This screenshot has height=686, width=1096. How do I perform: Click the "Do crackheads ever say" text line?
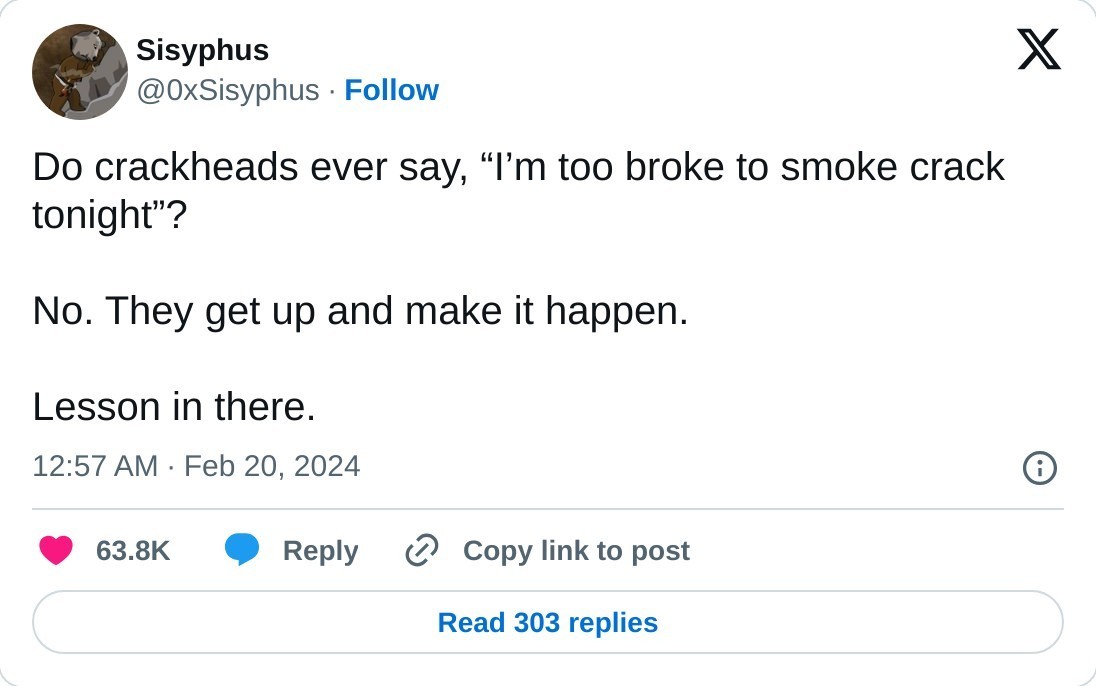click(x=250, y=167)
